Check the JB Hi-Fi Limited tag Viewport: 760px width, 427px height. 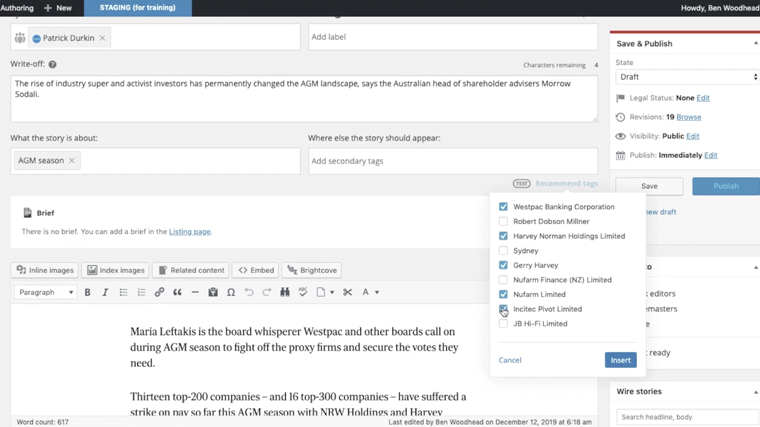pos(503,323)
